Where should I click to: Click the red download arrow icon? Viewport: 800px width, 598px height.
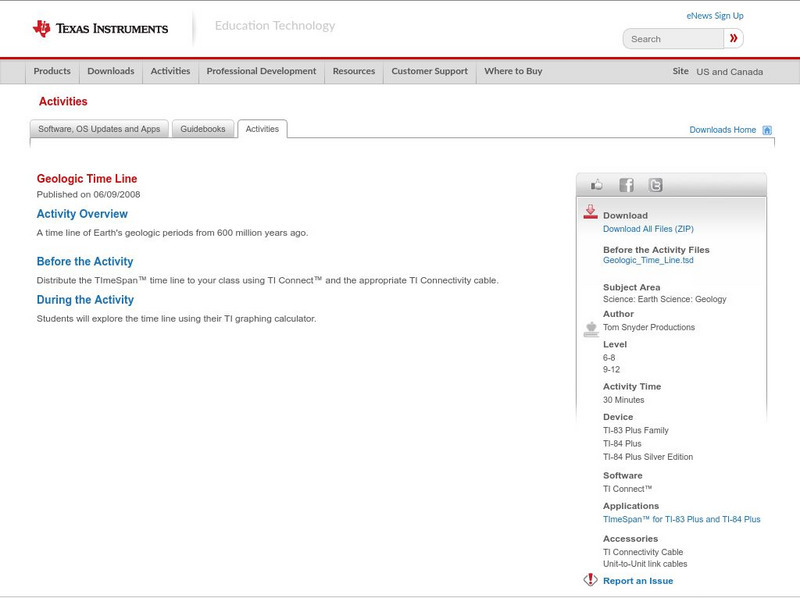(590, 212)
